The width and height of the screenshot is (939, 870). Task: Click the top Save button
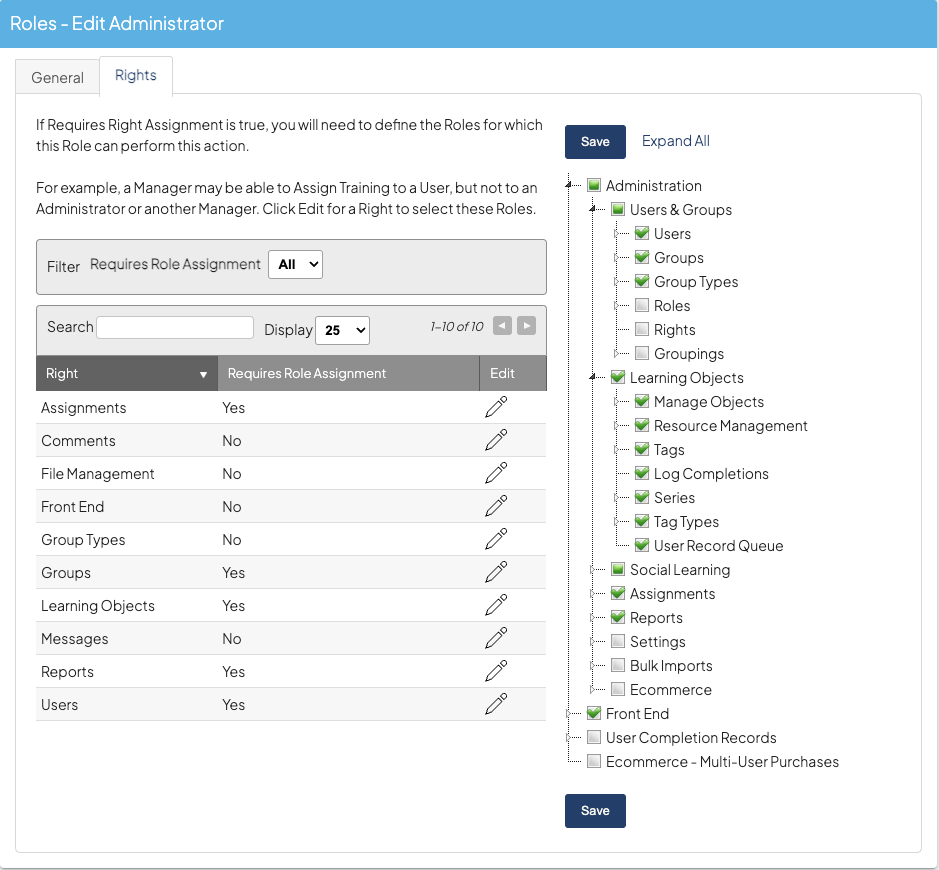595,142
